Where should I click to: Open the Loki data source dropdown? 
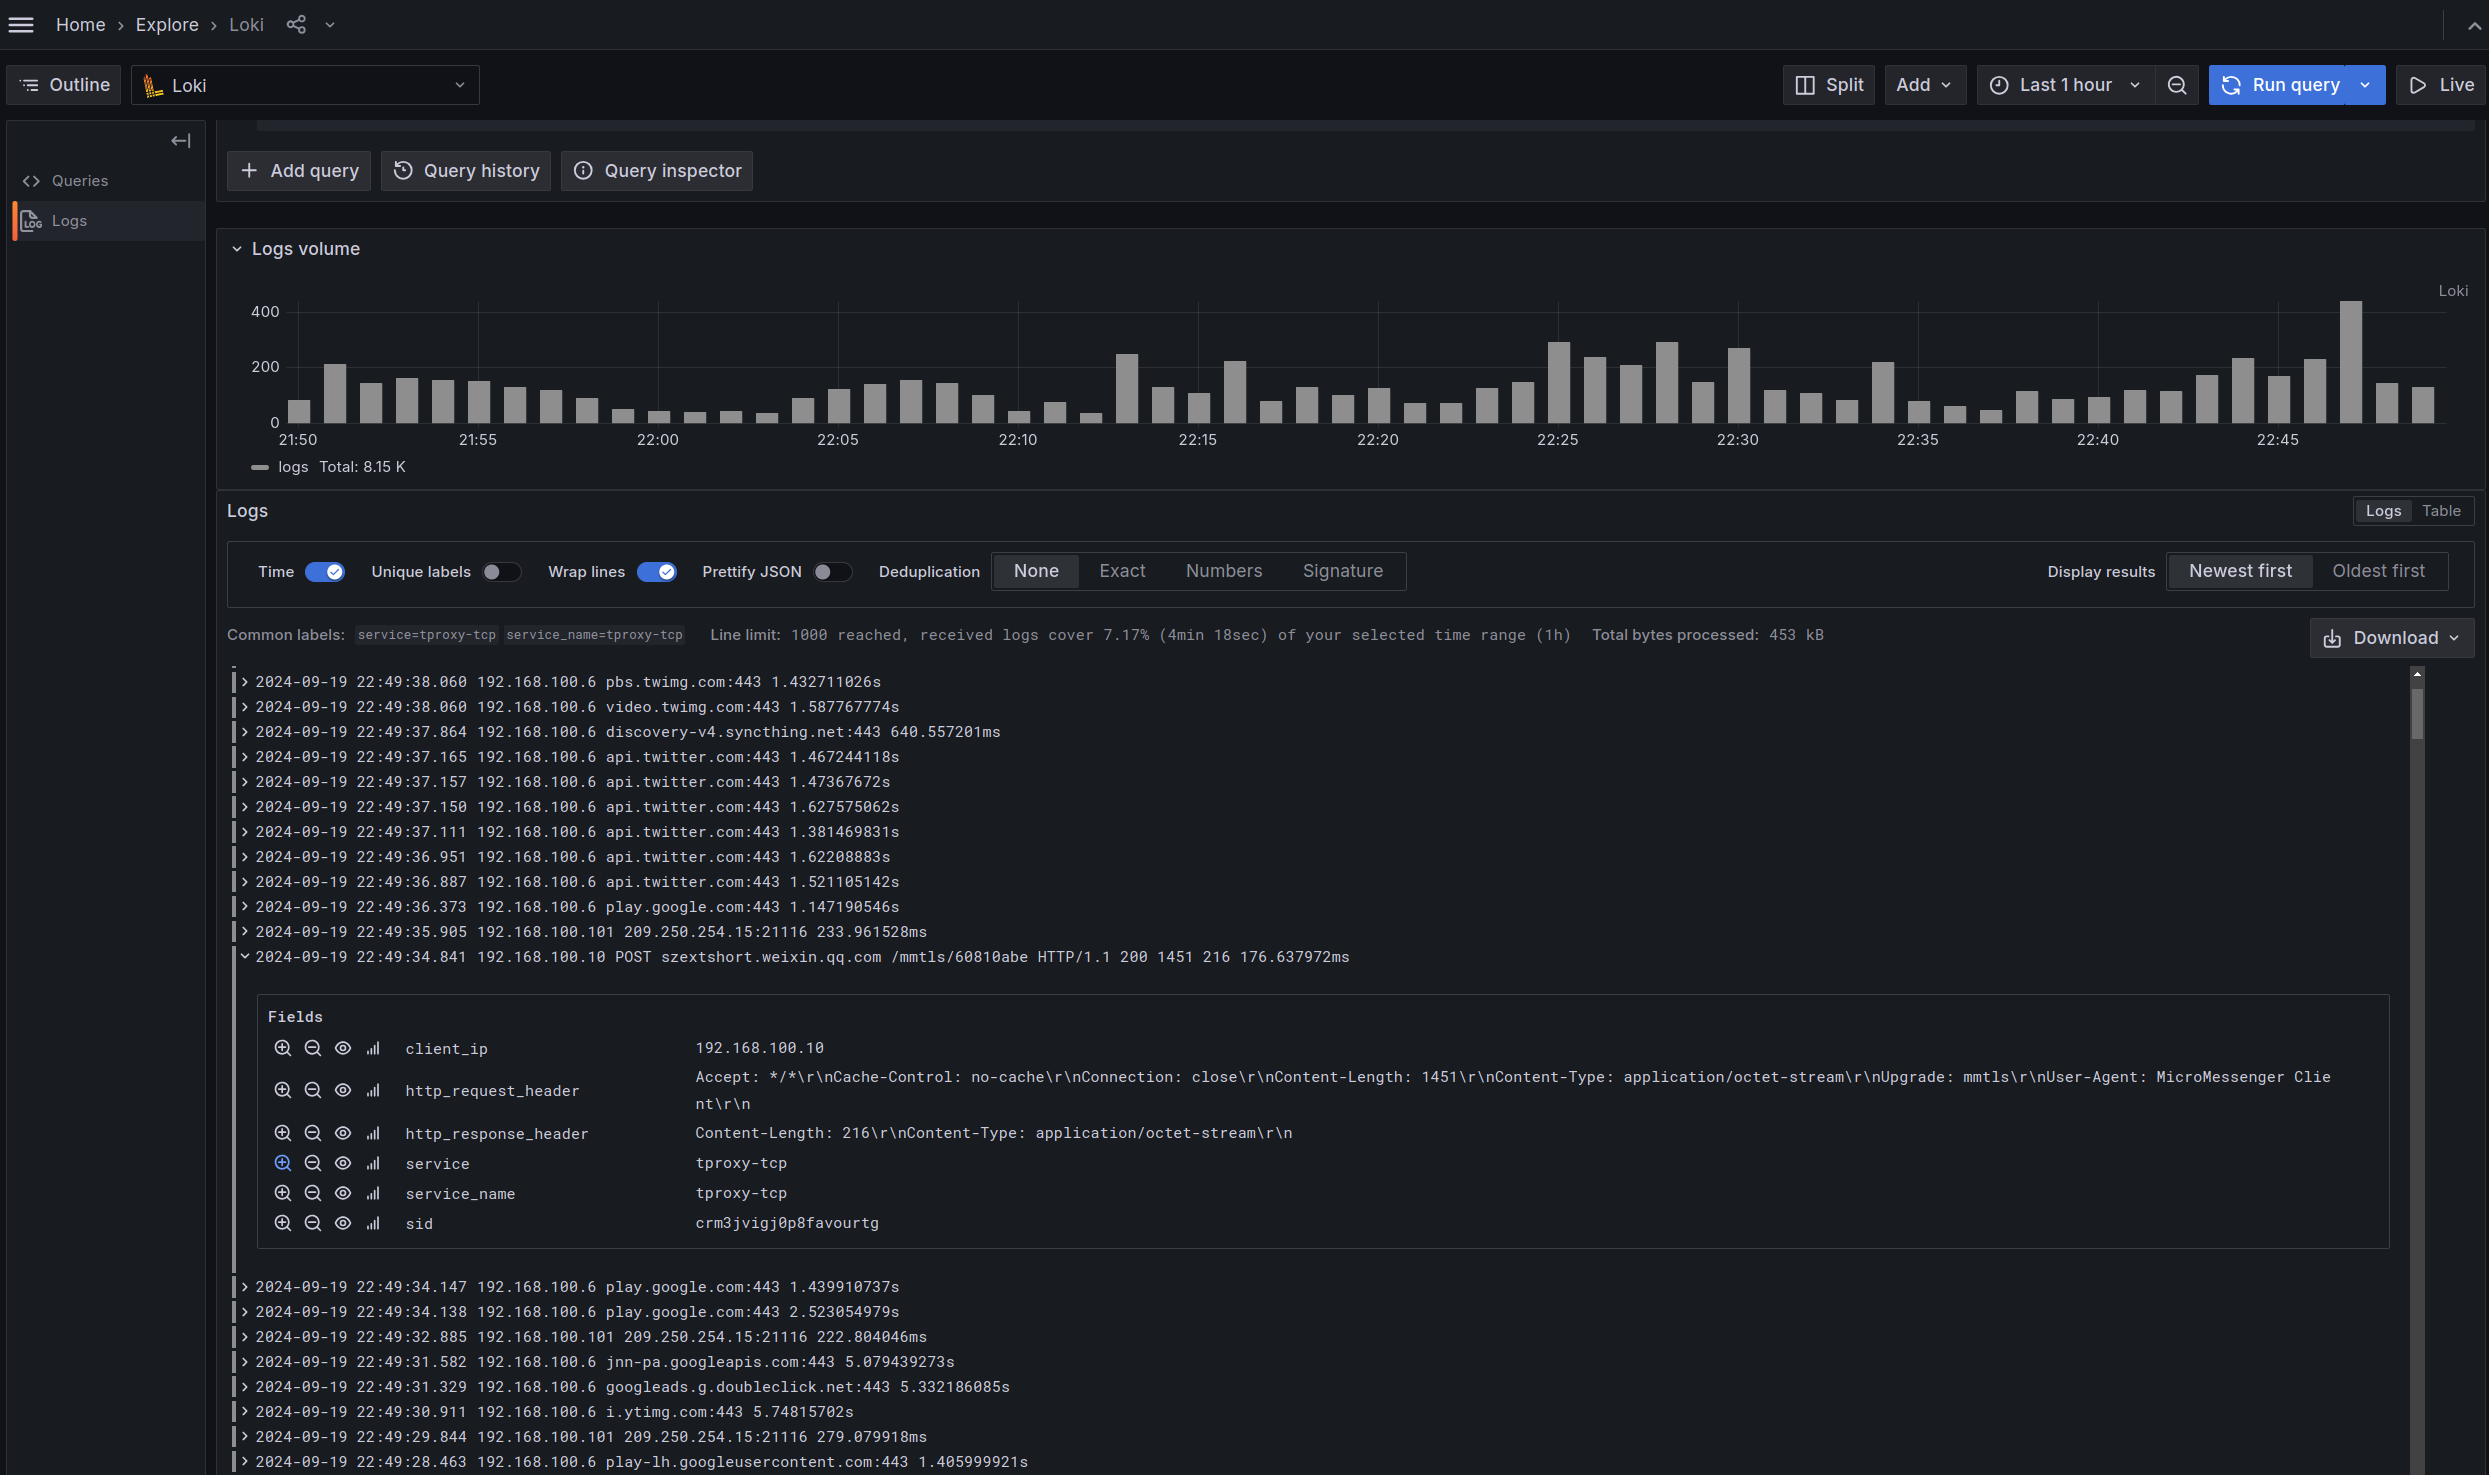point(305,85)
